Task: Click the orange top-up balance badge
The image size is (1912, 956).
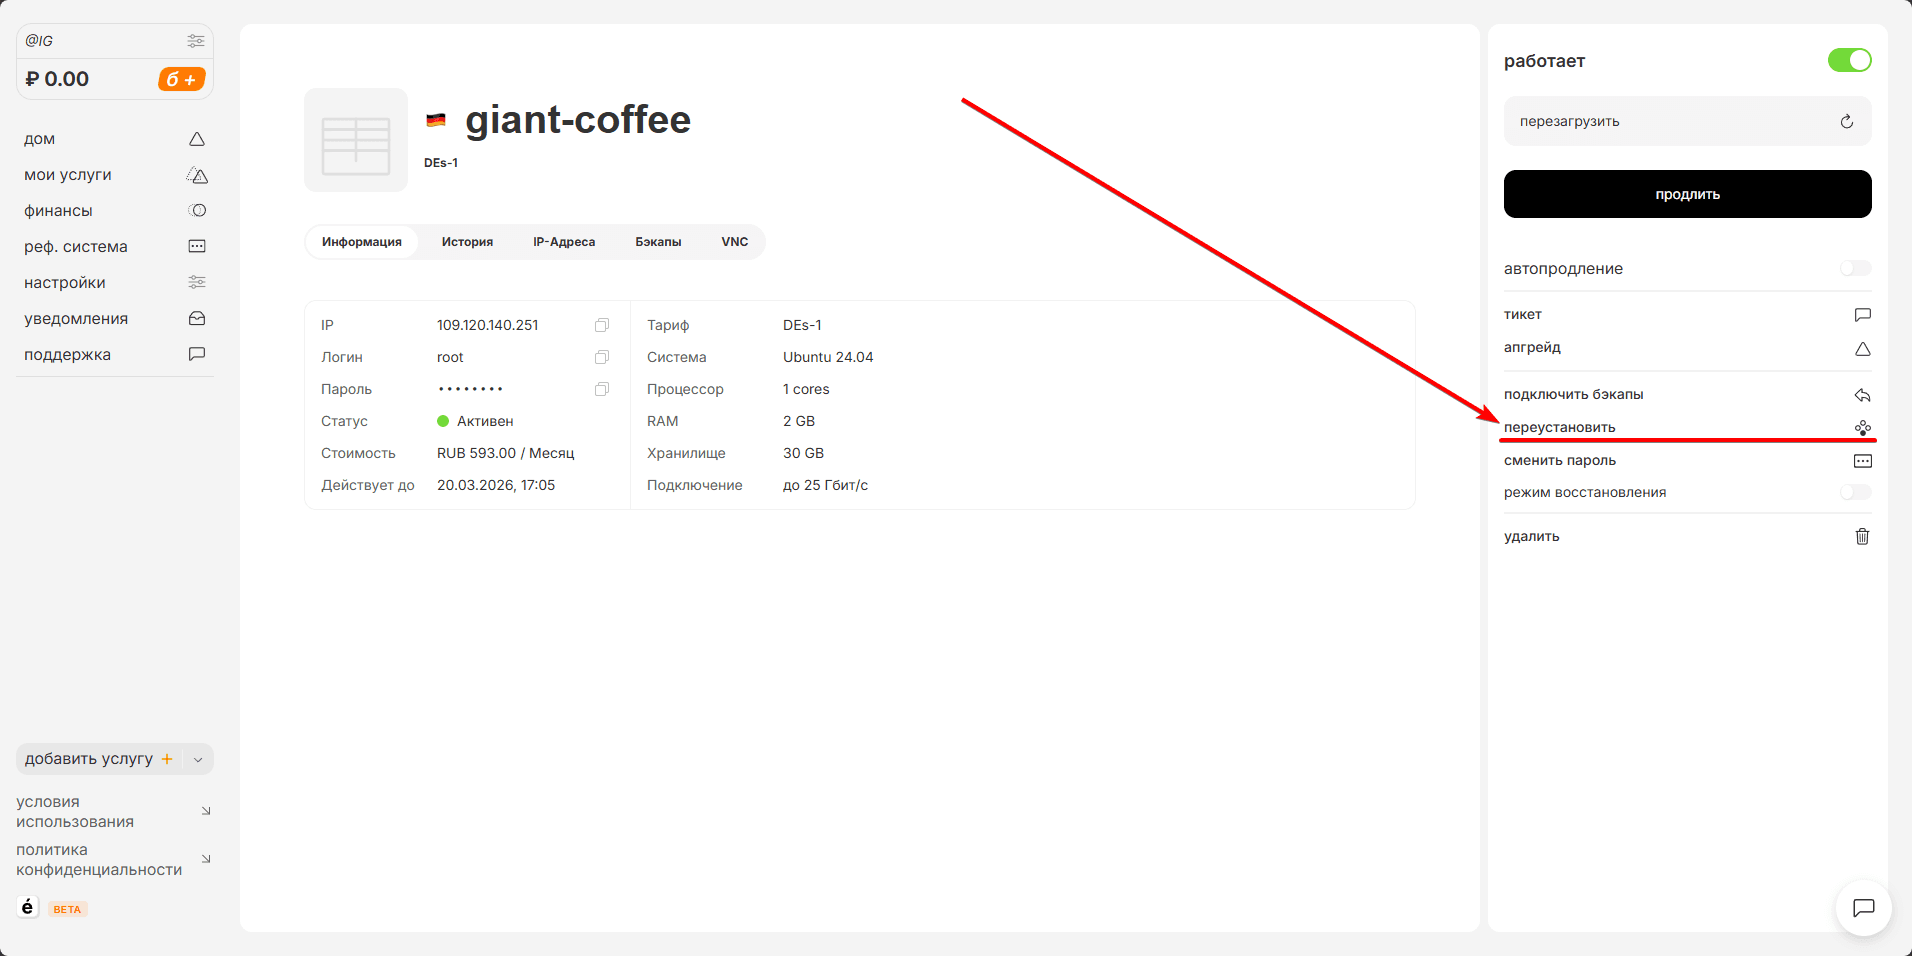Action: coord(181,79)
